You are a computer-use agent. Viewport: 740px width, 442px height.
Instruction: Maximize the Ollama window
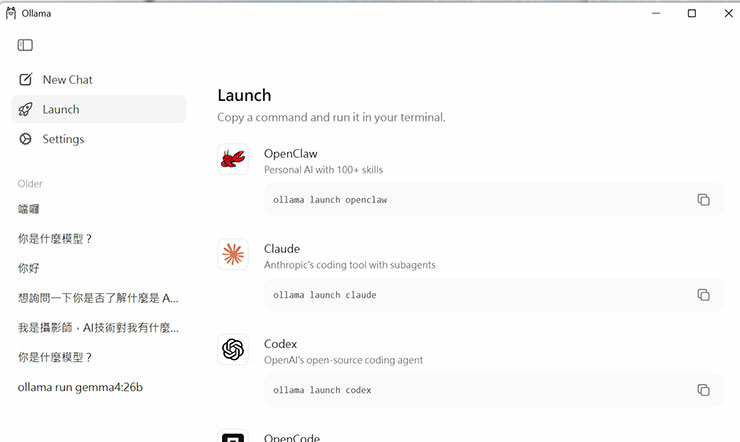[692, 13]
